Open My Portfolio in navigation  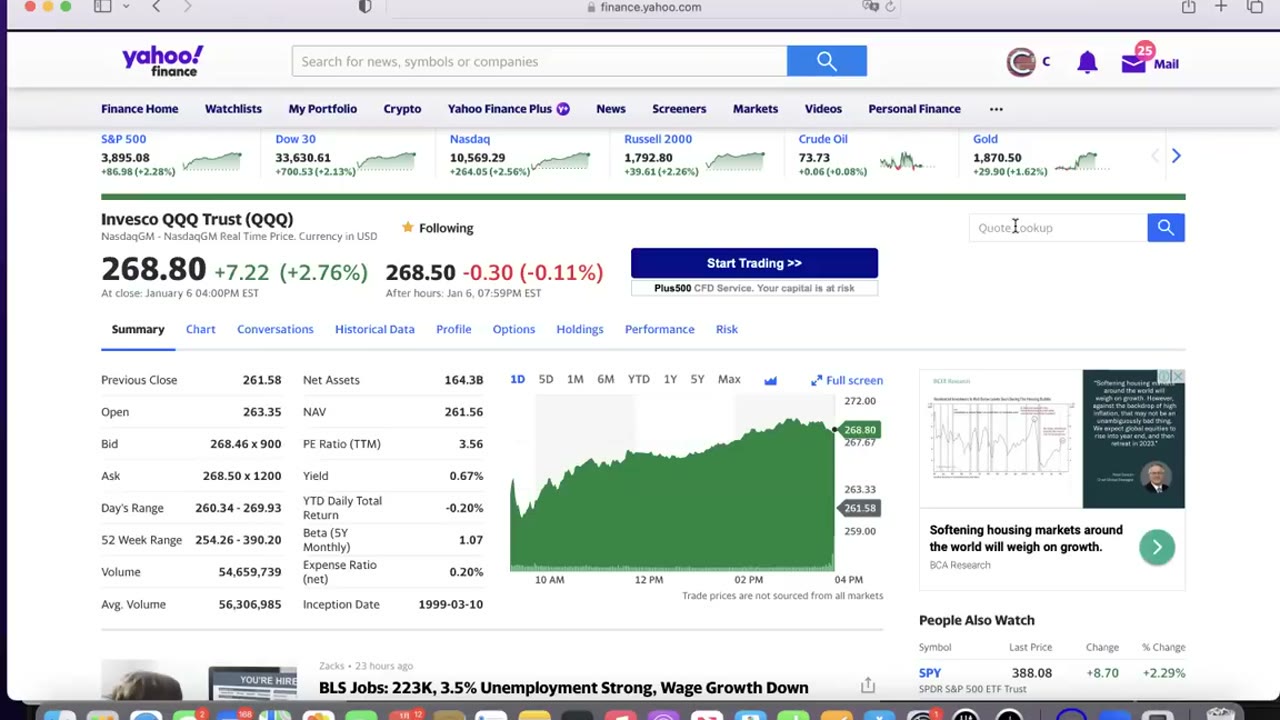[322, 109]
